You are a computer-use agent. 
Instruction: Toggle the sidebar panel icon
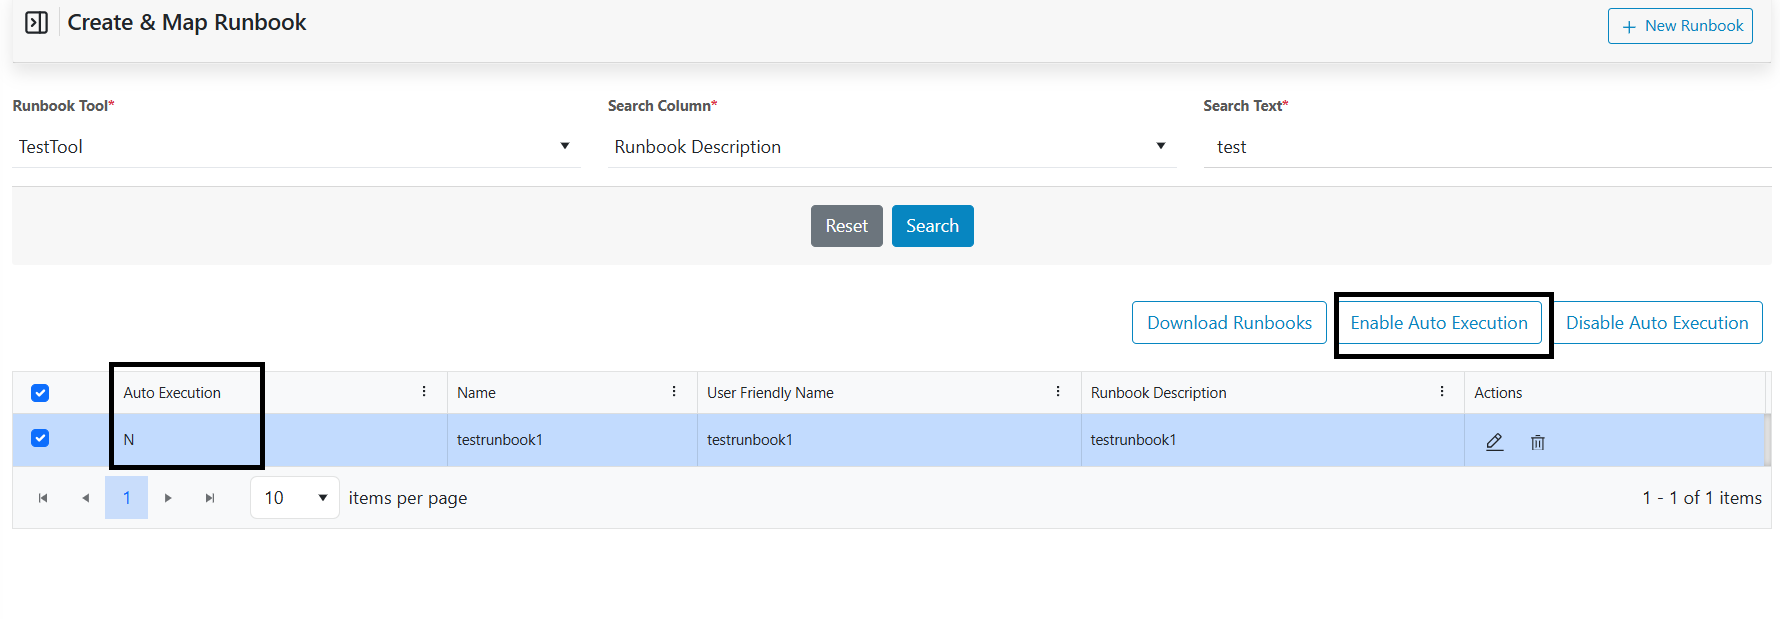tap(36, 23)
